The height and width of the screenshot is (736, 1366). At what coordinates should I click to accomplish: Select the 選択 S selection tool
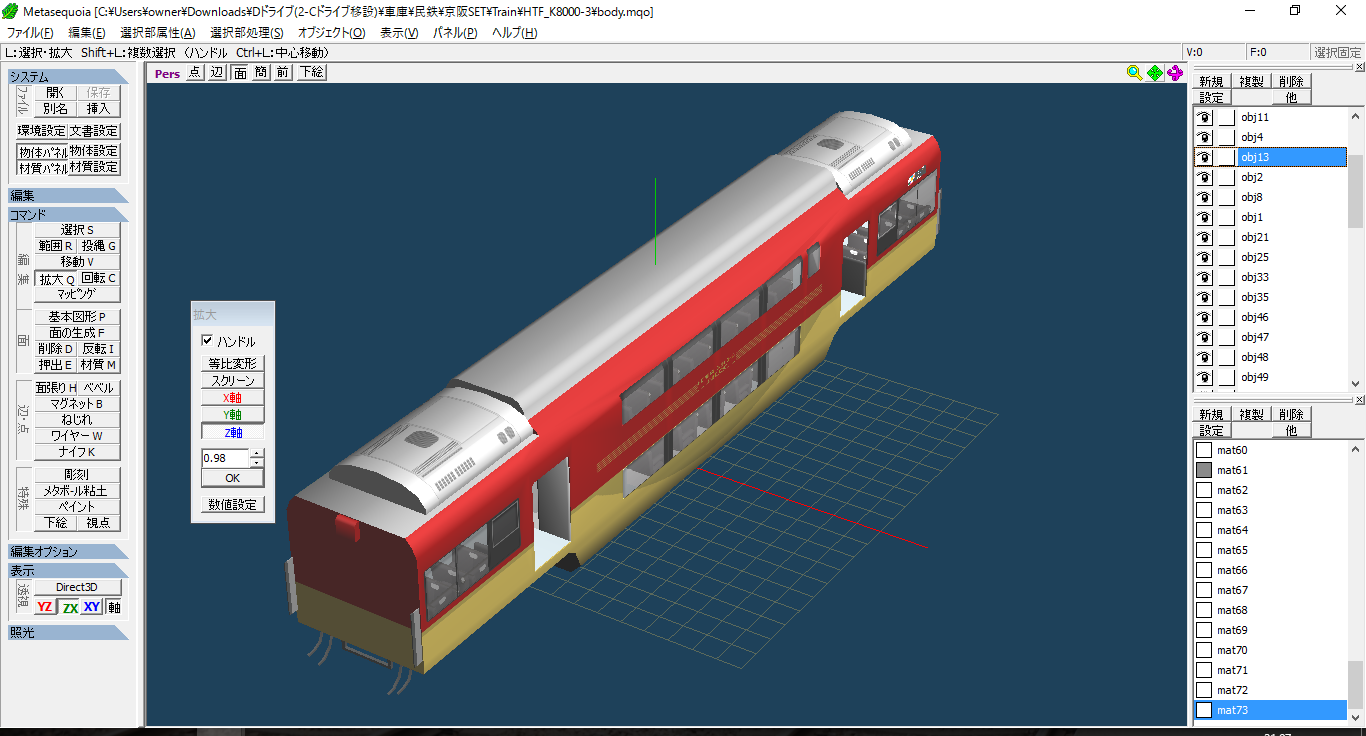[77, 230]
